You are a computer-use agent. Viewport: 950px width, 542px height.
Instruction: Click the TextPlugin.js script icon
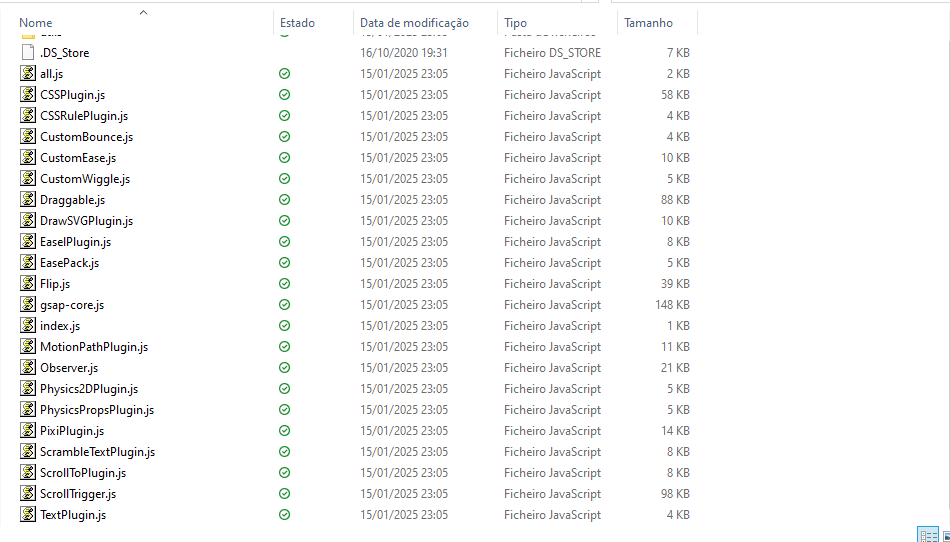click(x=28, y=514)
